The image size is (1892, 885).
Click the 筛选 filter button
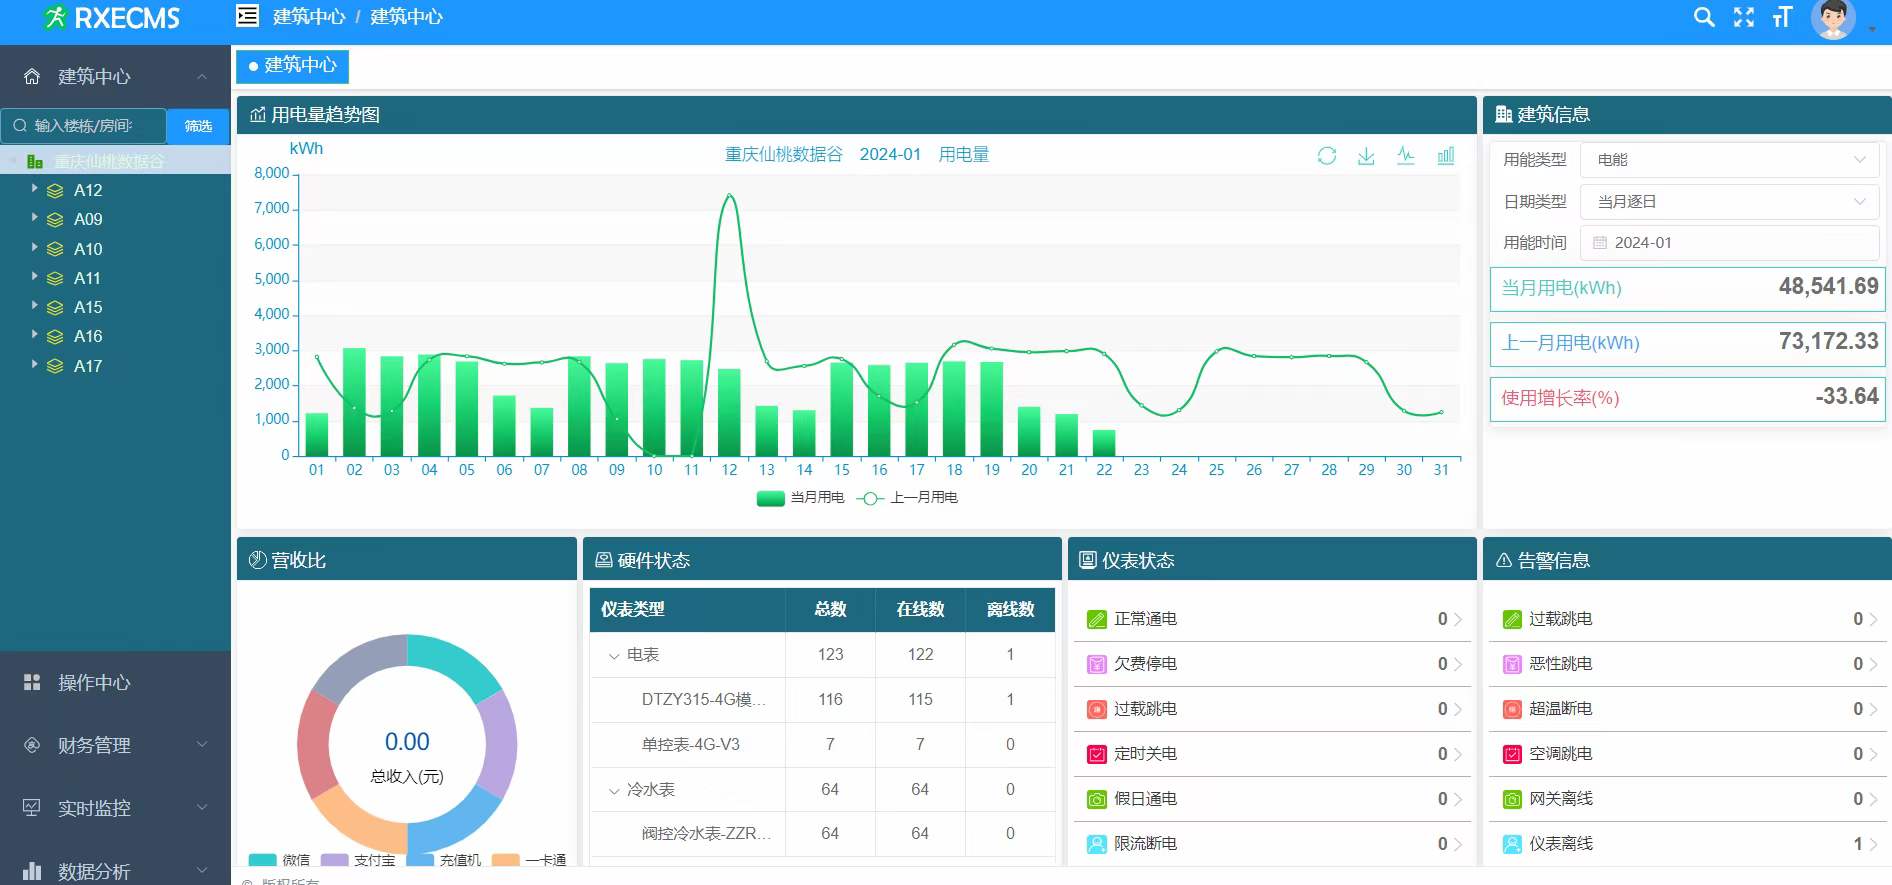[198, 126]
